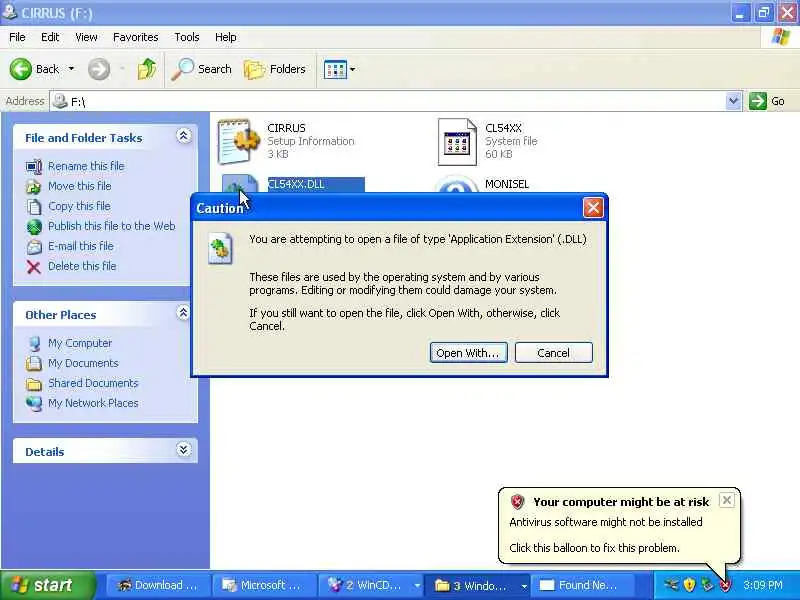Switch to Download taskbar button

[x=158, y=585]
